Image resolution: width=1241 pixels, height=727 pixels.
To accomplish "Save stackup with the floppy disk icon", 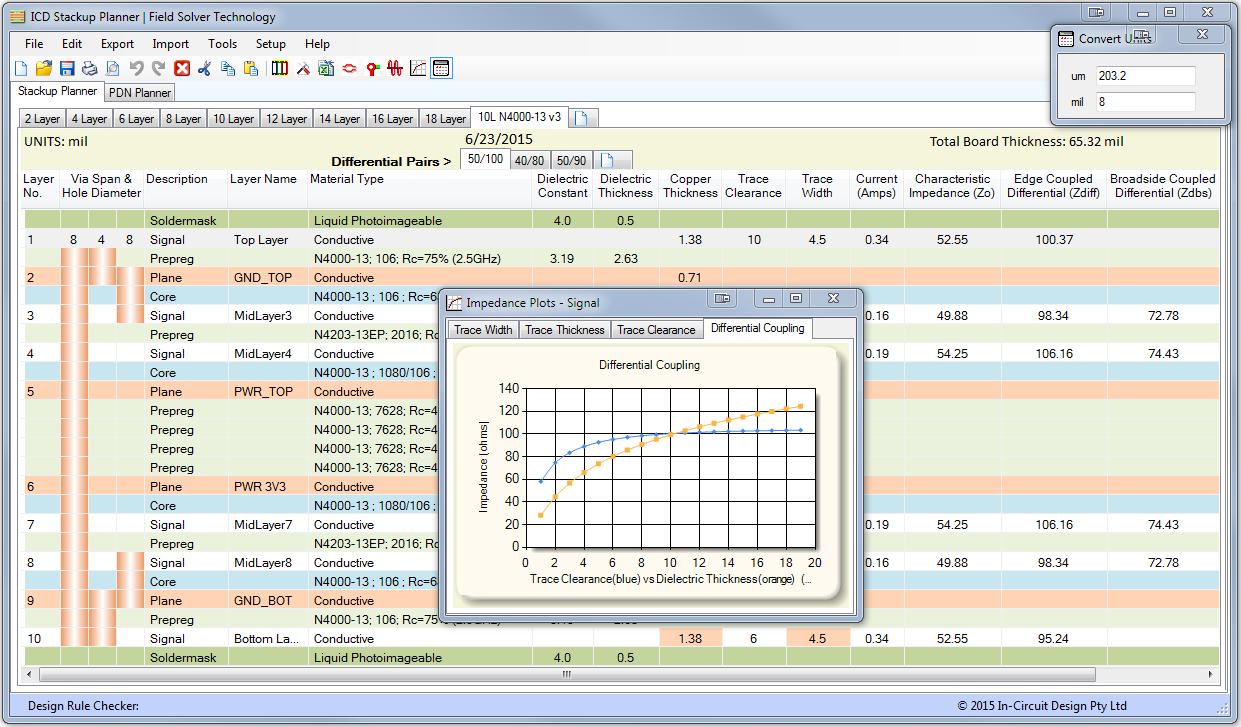I will point(67,69).
